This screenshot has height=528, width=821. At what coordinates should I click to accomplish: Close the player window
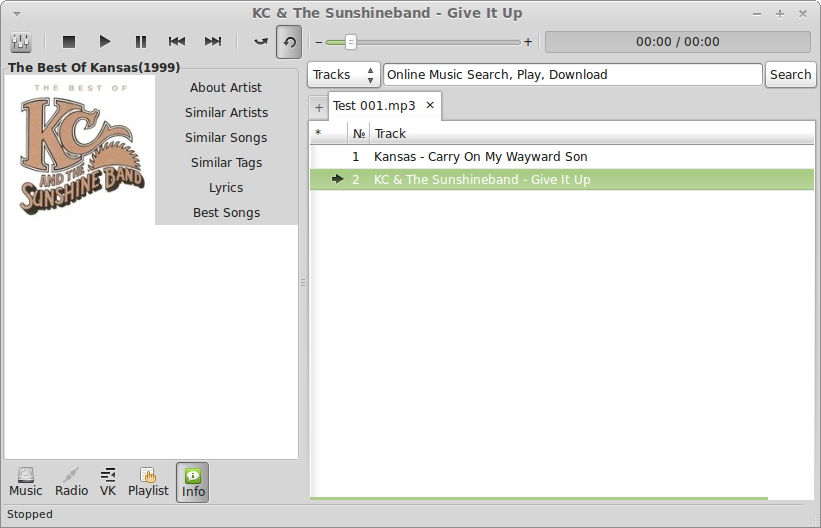[x=803, y=14]
